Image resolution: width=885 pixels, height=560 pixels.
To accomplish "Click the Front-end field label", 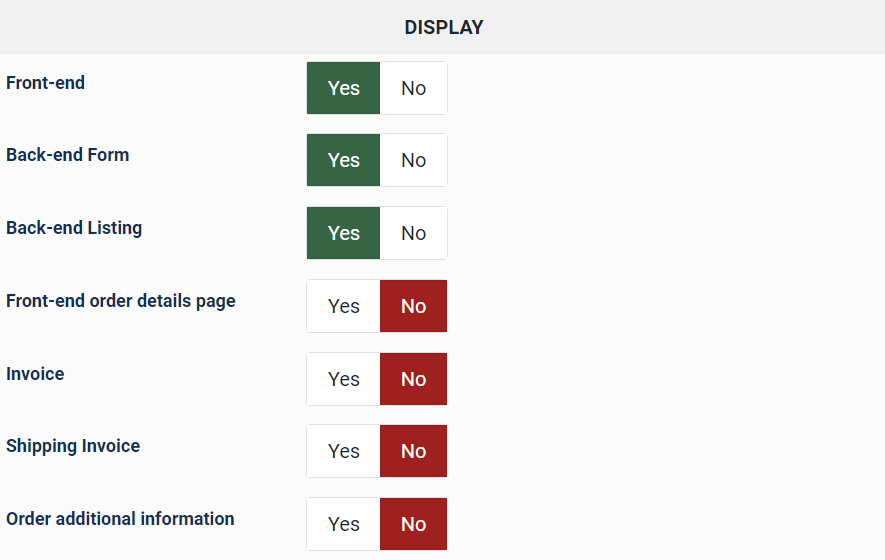I will click(45, 83).
